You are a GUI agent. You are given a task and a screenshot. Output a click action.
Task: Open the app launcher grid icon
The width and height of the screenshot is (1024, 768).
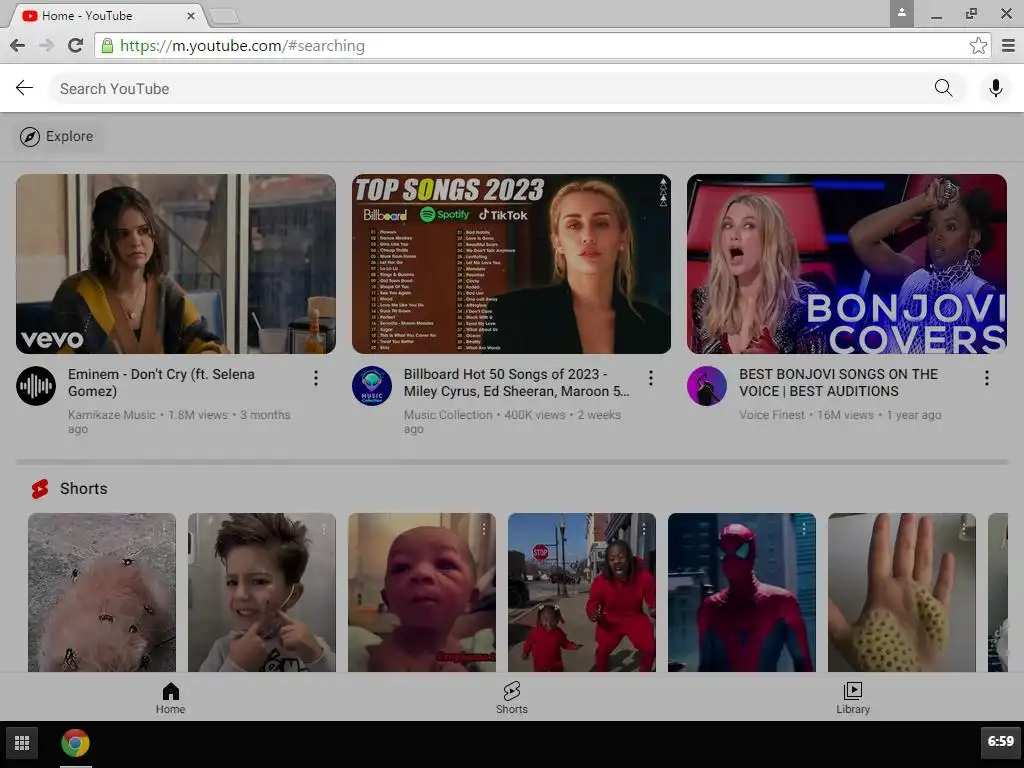(22, 743)
